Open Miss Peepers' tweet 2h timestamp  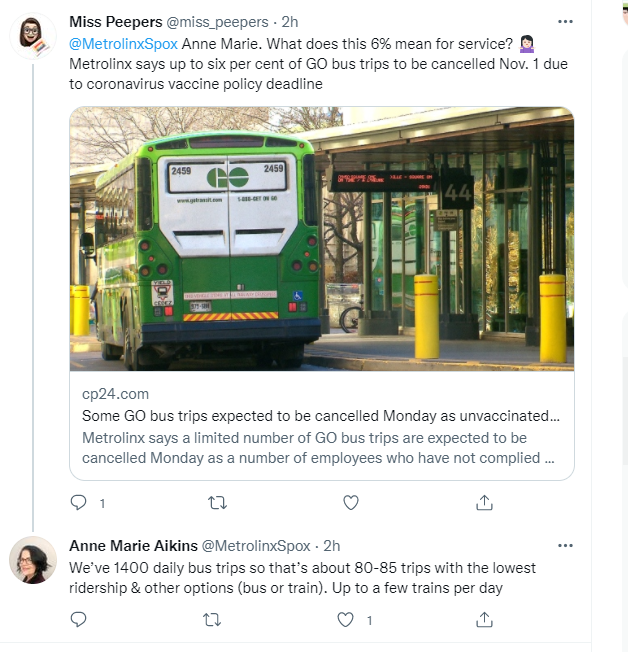(291, 22)
